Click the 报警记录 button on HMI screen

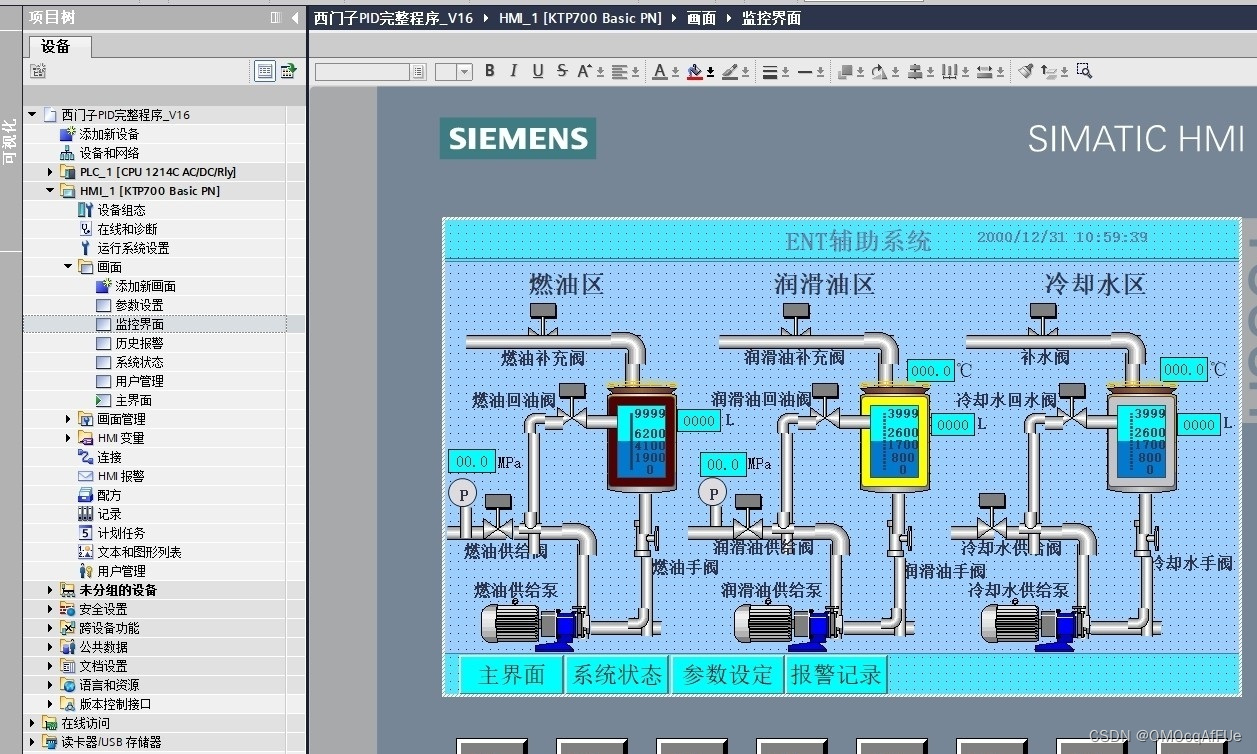point(836,675)
